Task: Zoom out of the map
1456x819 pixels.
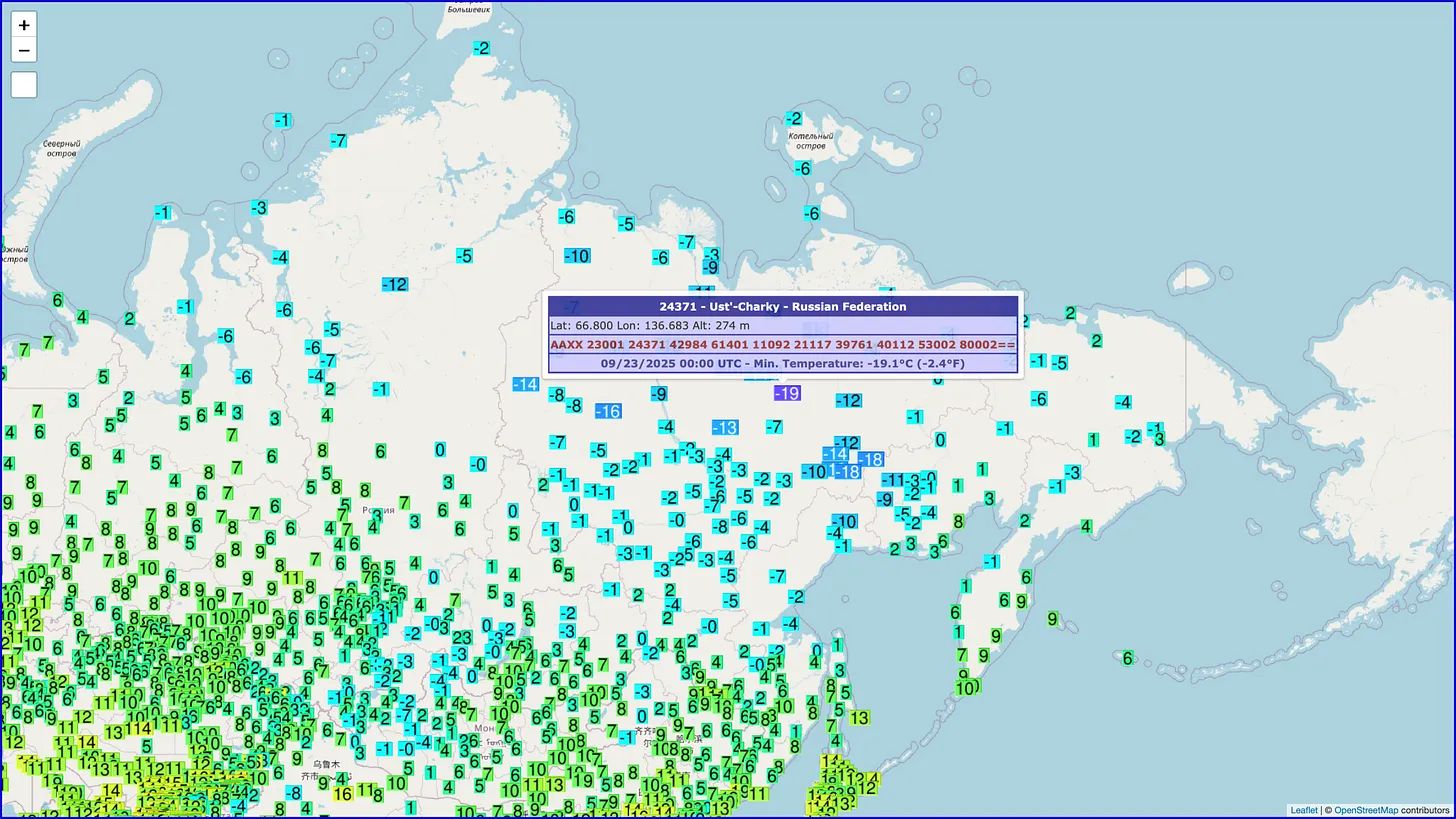Action: pyautogui.click(x=24, y=51)
